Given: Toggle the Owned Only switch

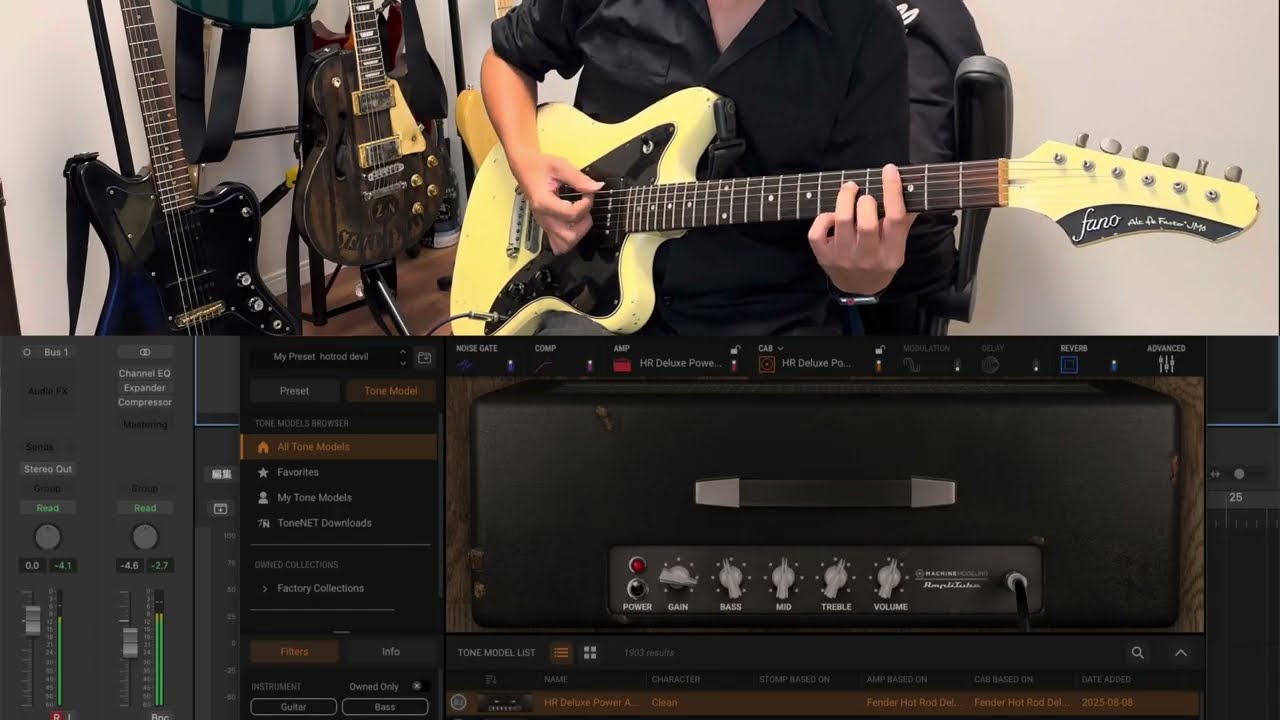Looking at the screenshot, I should [419, 686].
